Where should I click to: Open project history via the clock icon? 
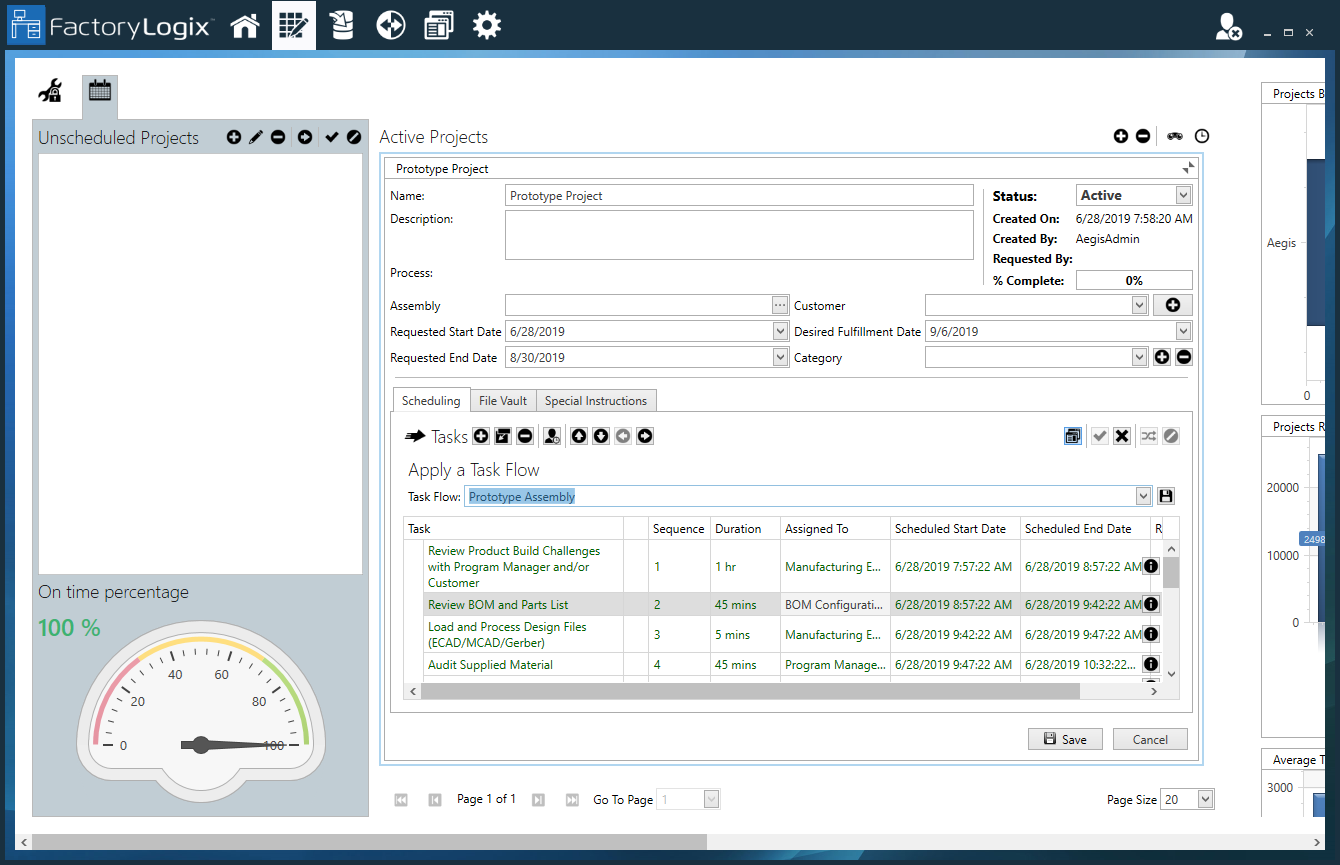pos(1202,136)
